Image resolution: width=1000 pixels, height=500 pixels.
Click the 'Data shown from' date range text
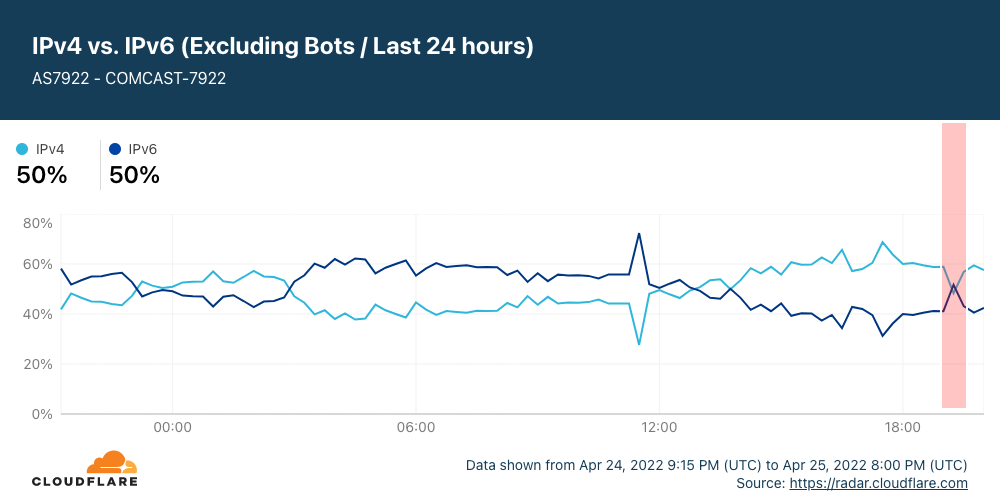click(716, 465)
